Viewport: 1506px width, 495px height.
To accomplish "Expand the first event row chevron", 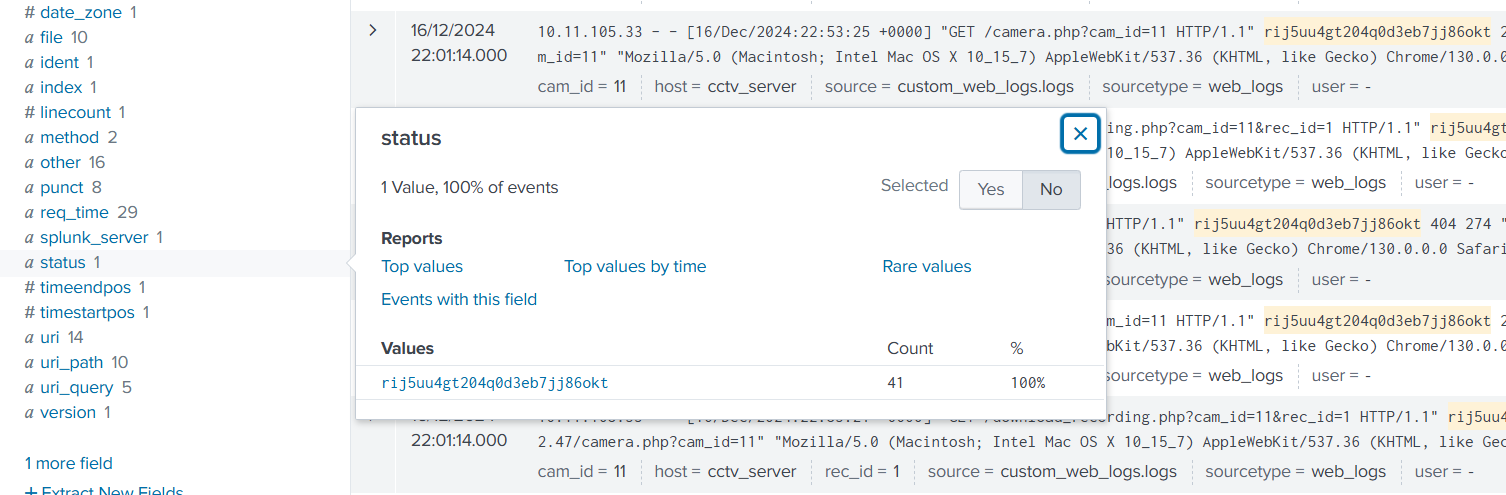I will pyautogui.click(x=373, y=30).
